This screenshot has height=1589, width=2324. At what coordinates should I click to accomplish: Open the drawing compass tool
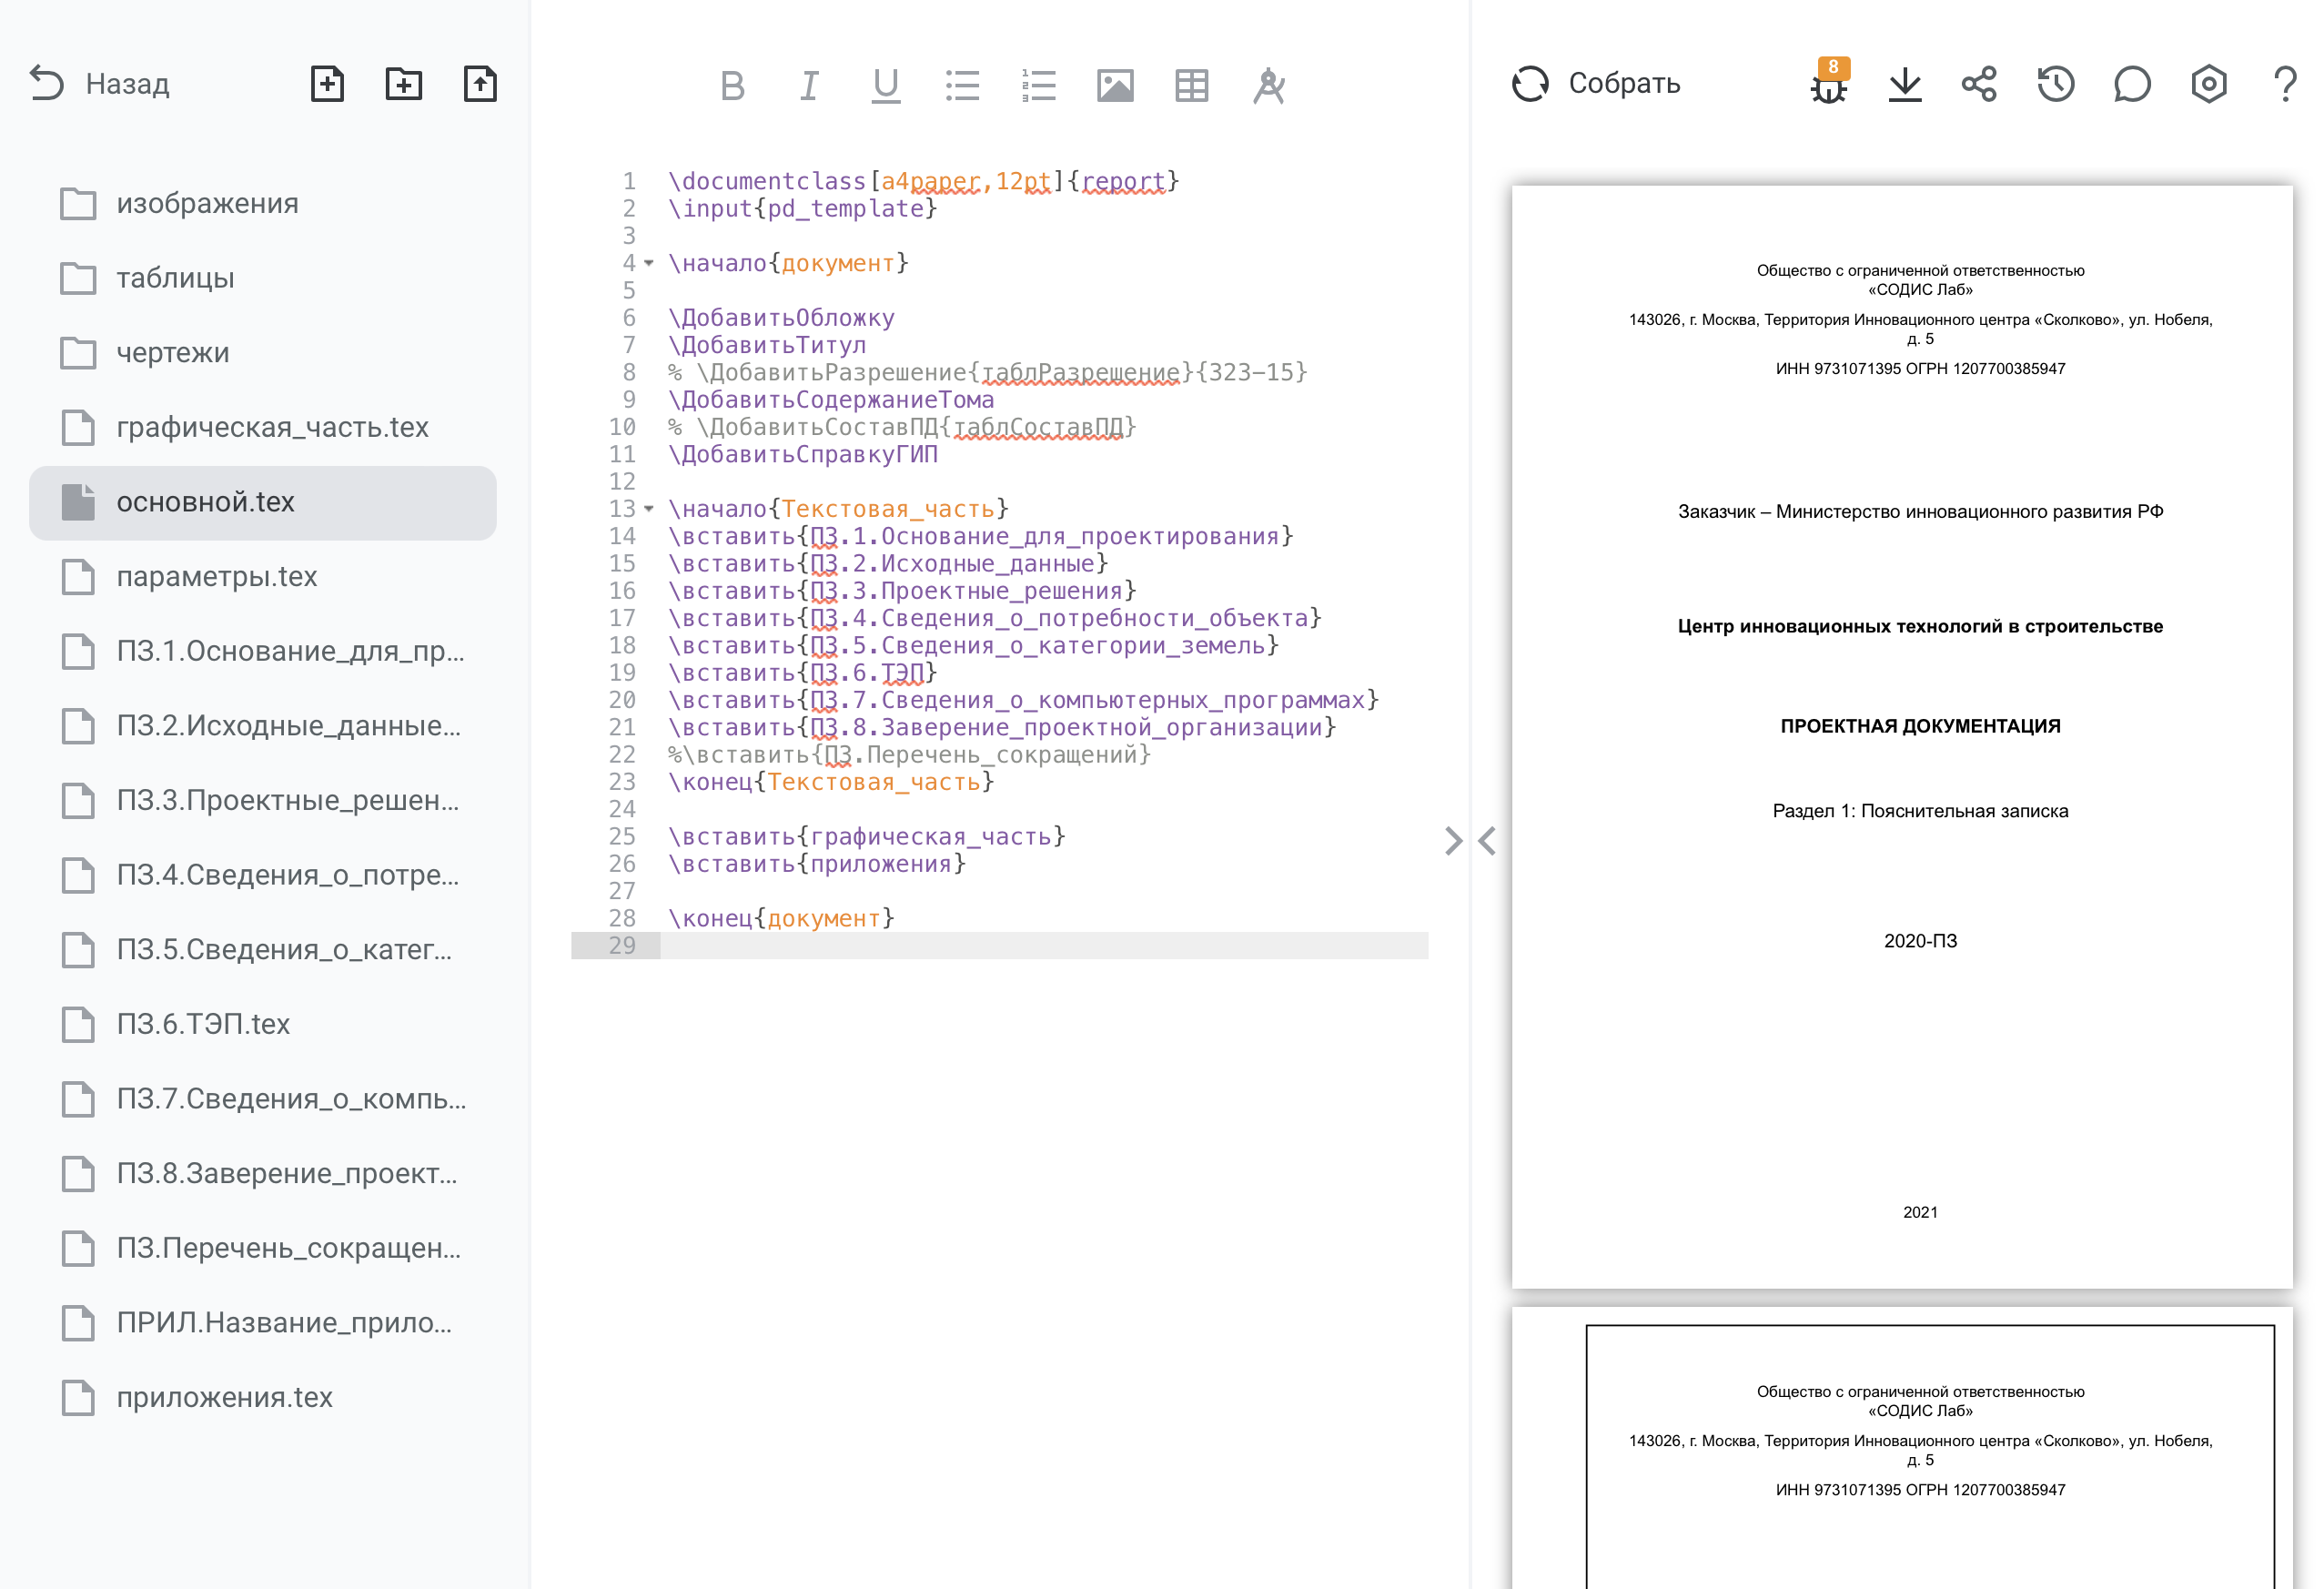[1269, 86]
